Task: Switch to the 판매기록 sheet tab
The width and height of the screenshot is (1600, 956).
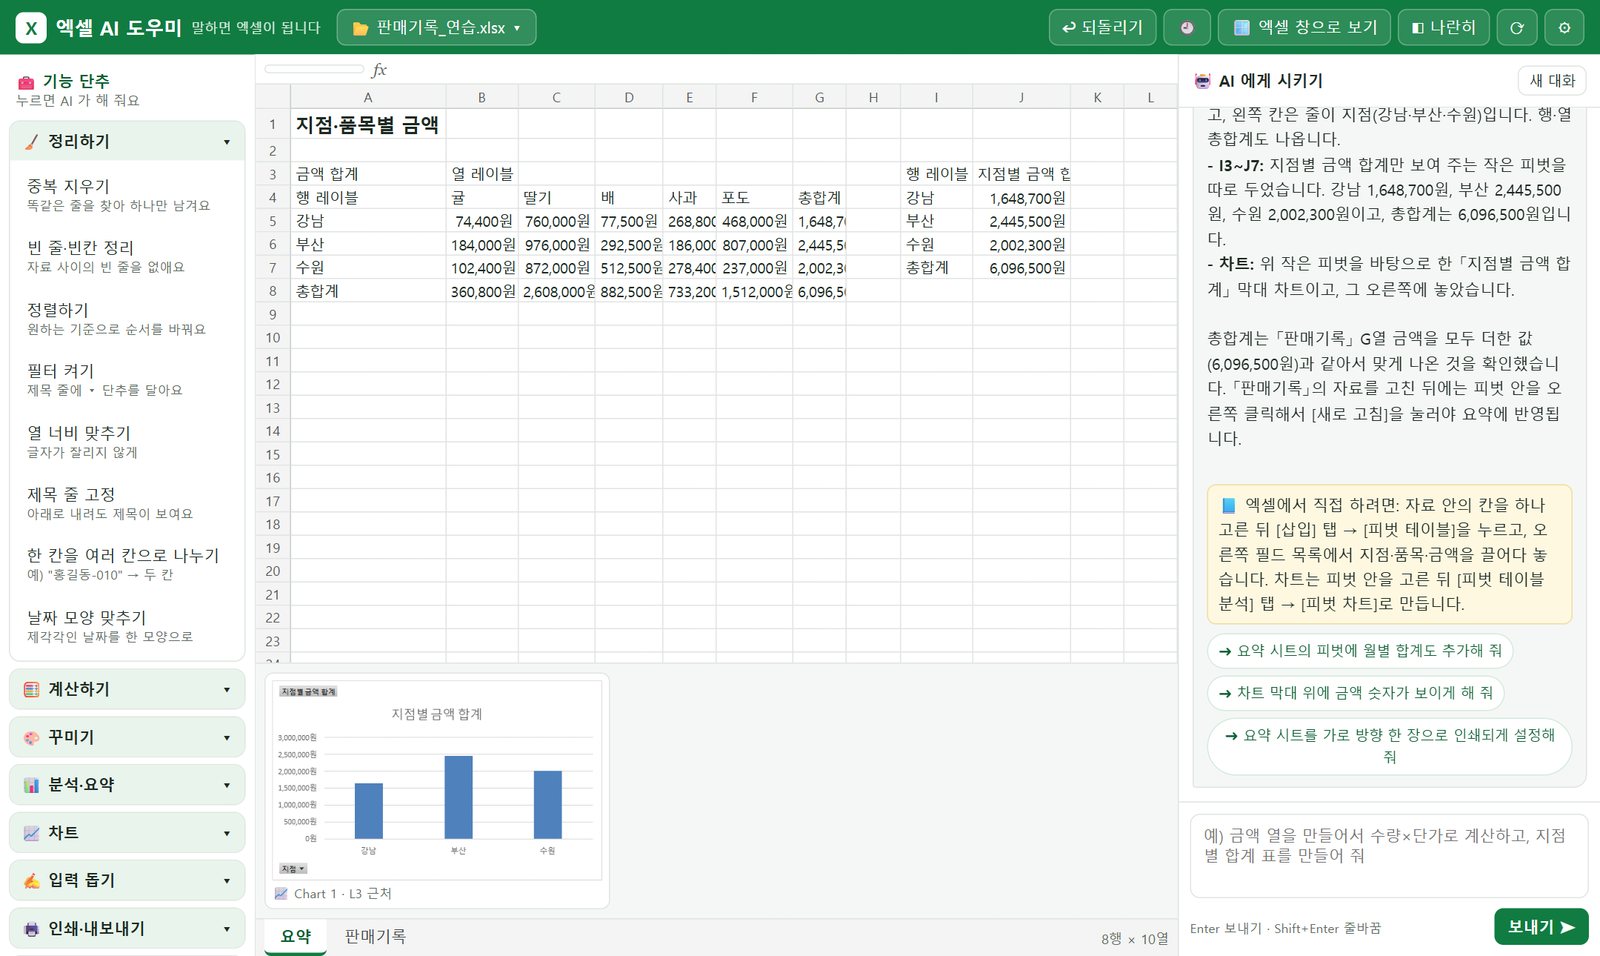Action: pyautogui.click(x=375, y=937)
